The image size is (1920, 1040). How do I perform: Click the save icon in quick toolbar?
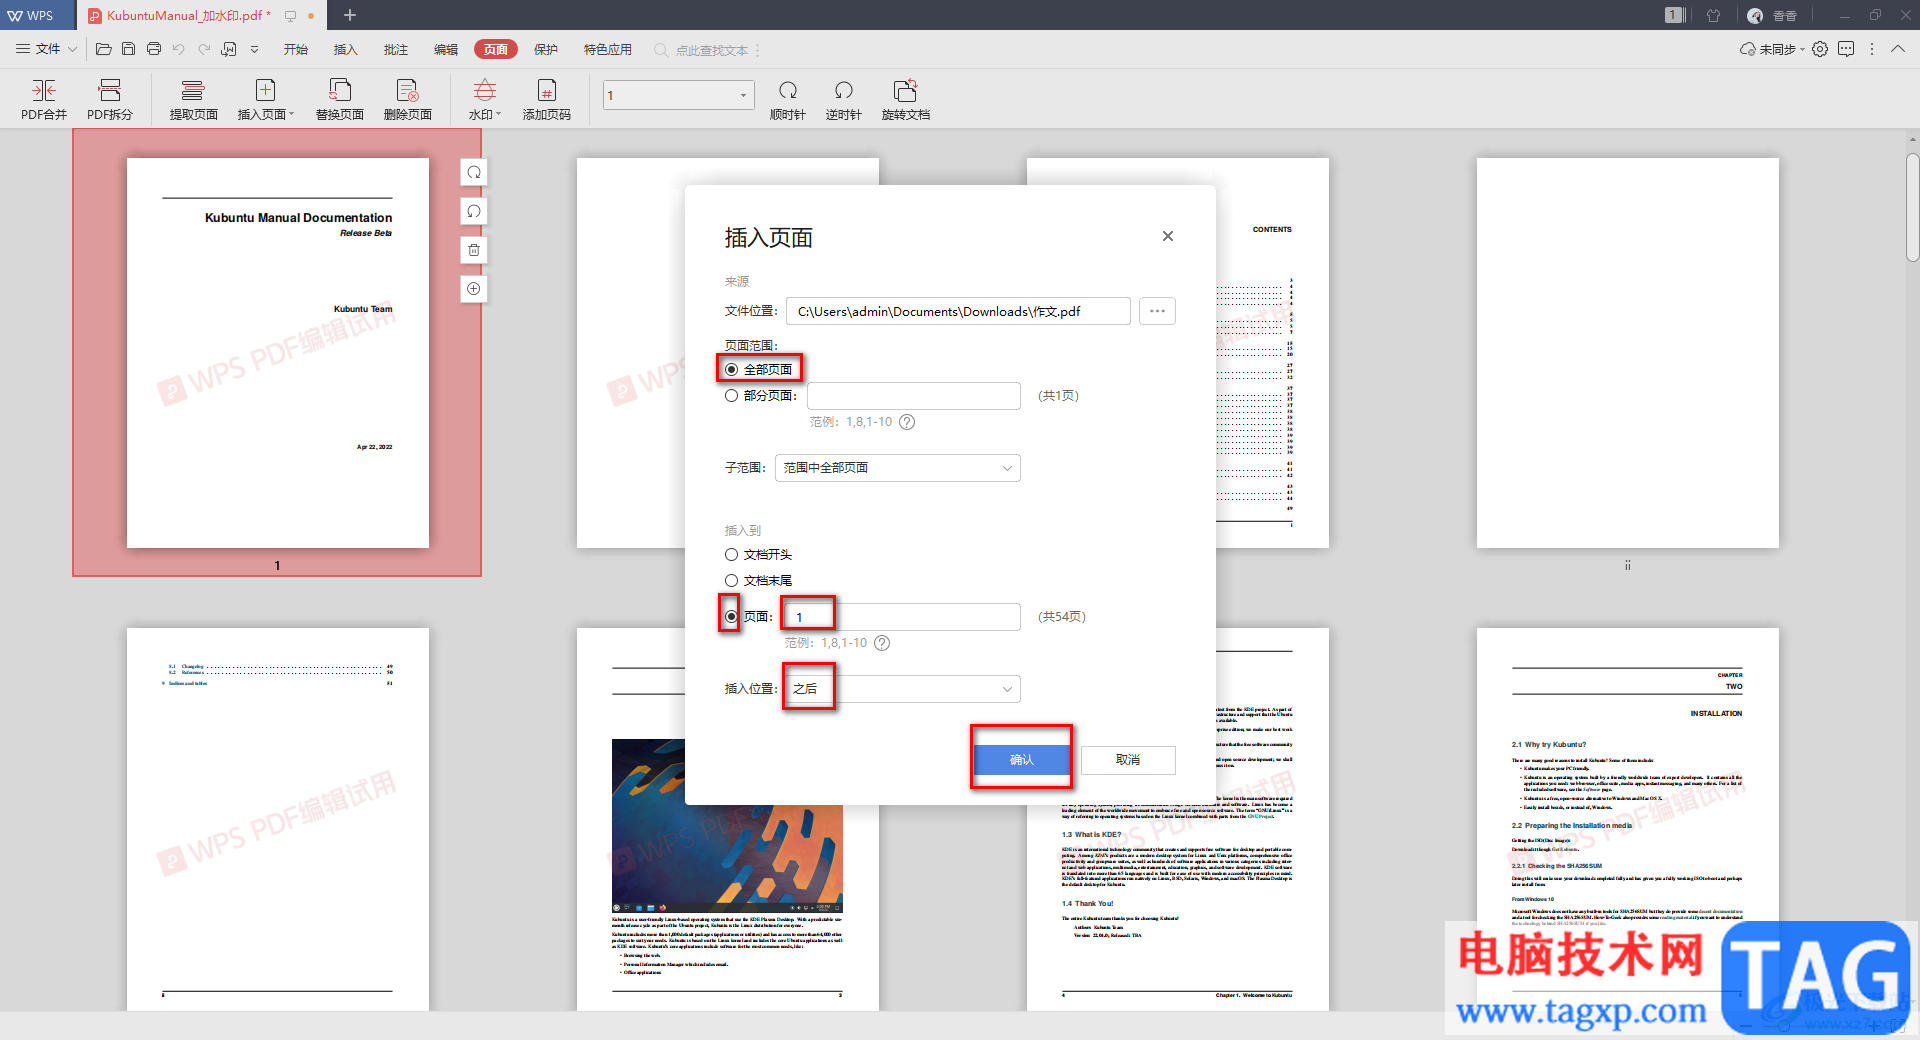tap(128, 49)
